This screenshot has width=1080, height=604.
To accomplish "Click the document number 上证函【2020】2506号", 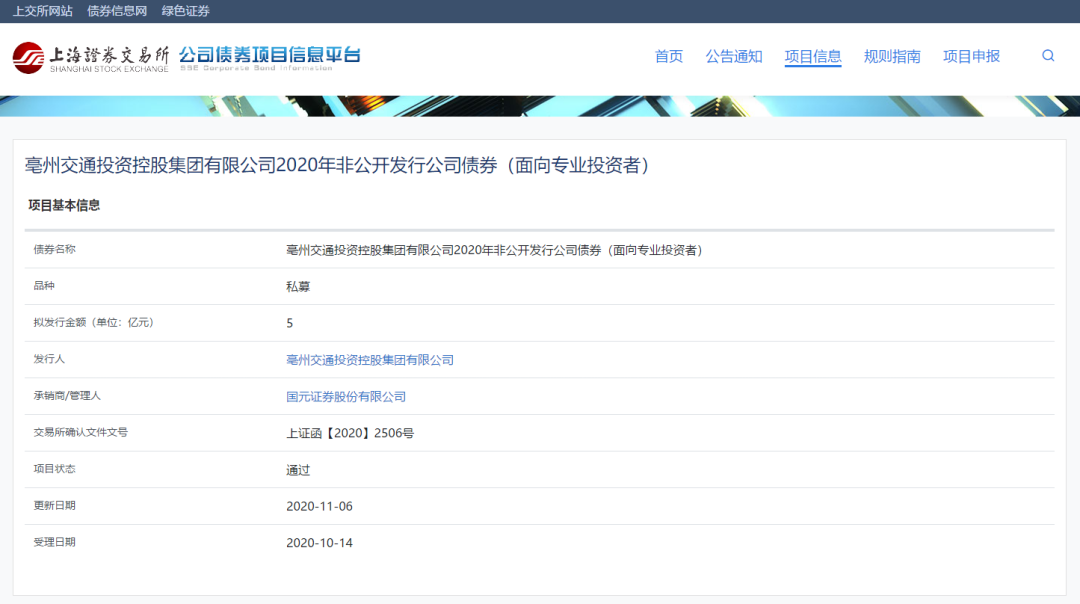I will tap(350, 434).
